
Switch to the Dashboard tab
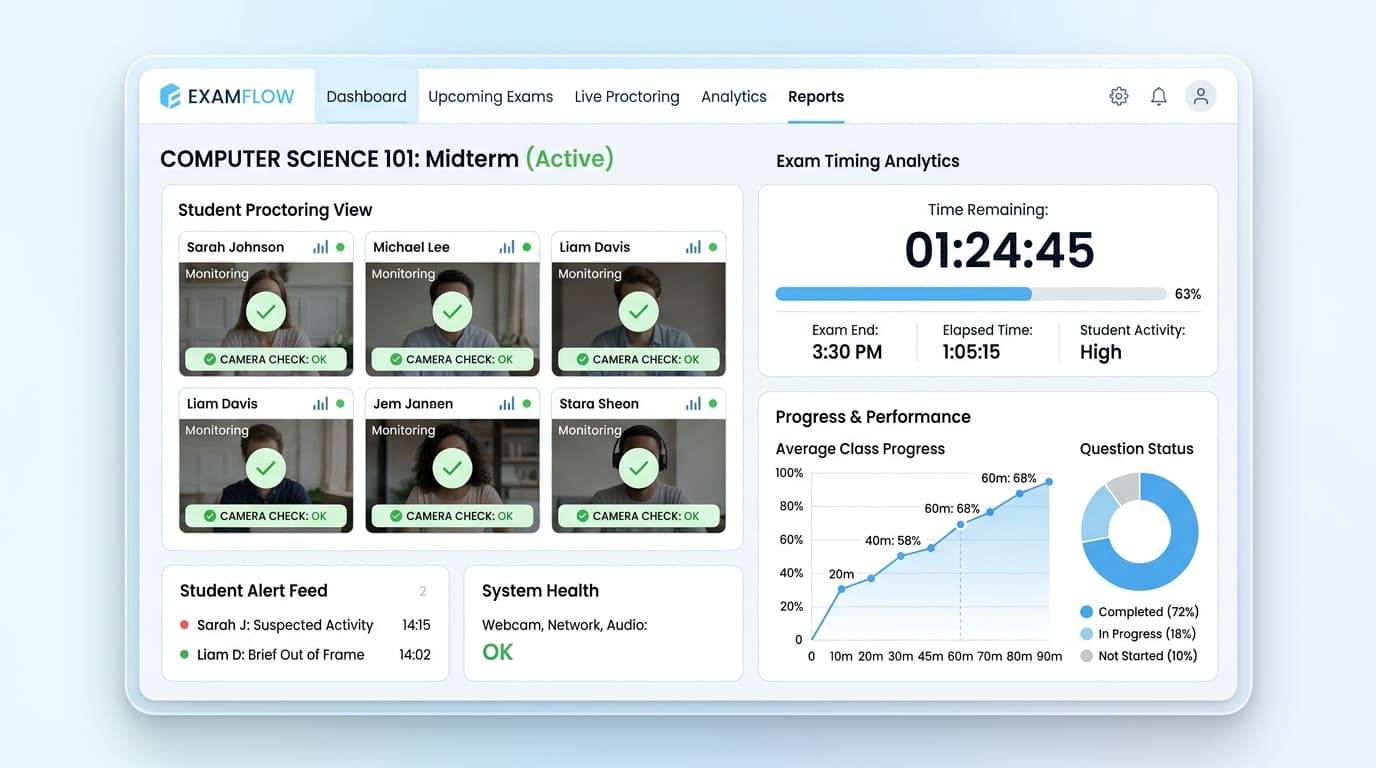(366, 97)
